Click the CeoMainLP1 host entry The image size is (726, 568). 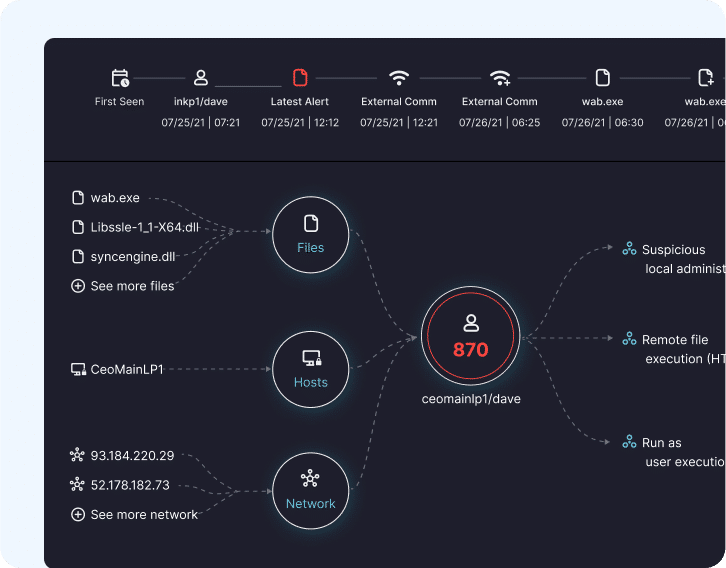click(x=126, y=370)
